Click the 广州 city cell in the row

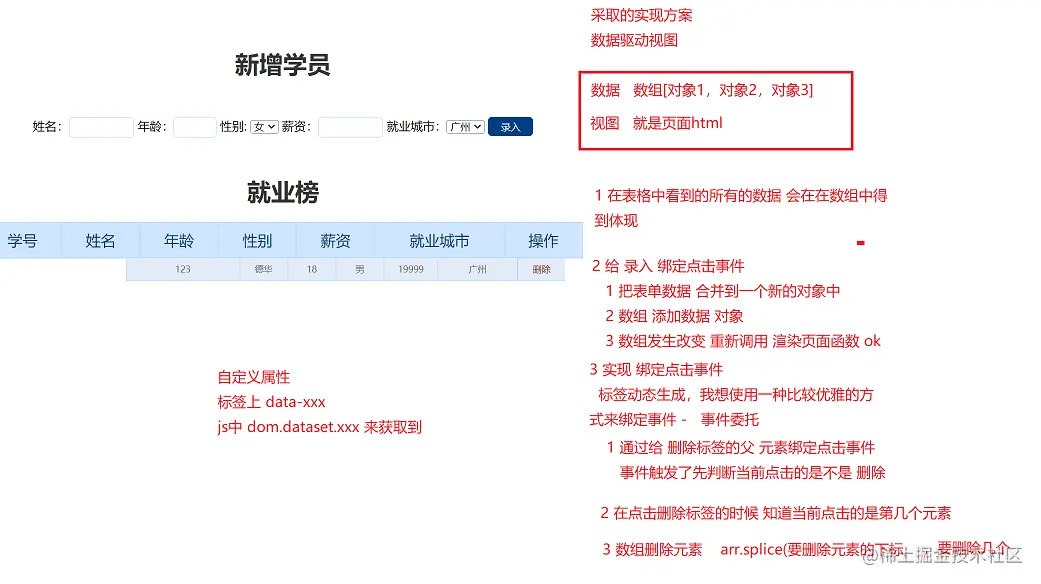[477, 269]
